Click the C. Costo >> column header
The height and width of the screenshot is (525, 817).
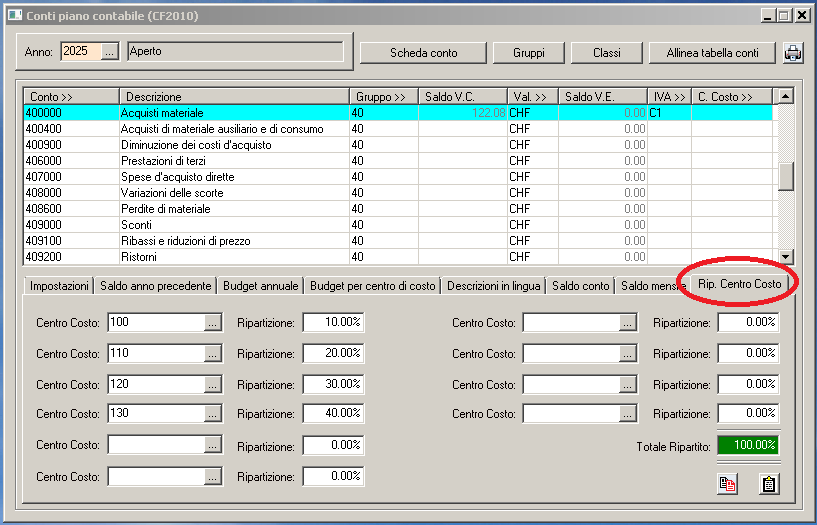(731, 97)
